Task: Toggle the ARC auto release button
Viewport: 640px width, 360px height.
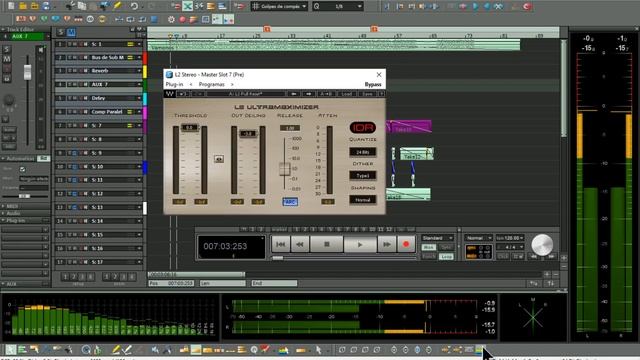Action: (x=290, y=202)
